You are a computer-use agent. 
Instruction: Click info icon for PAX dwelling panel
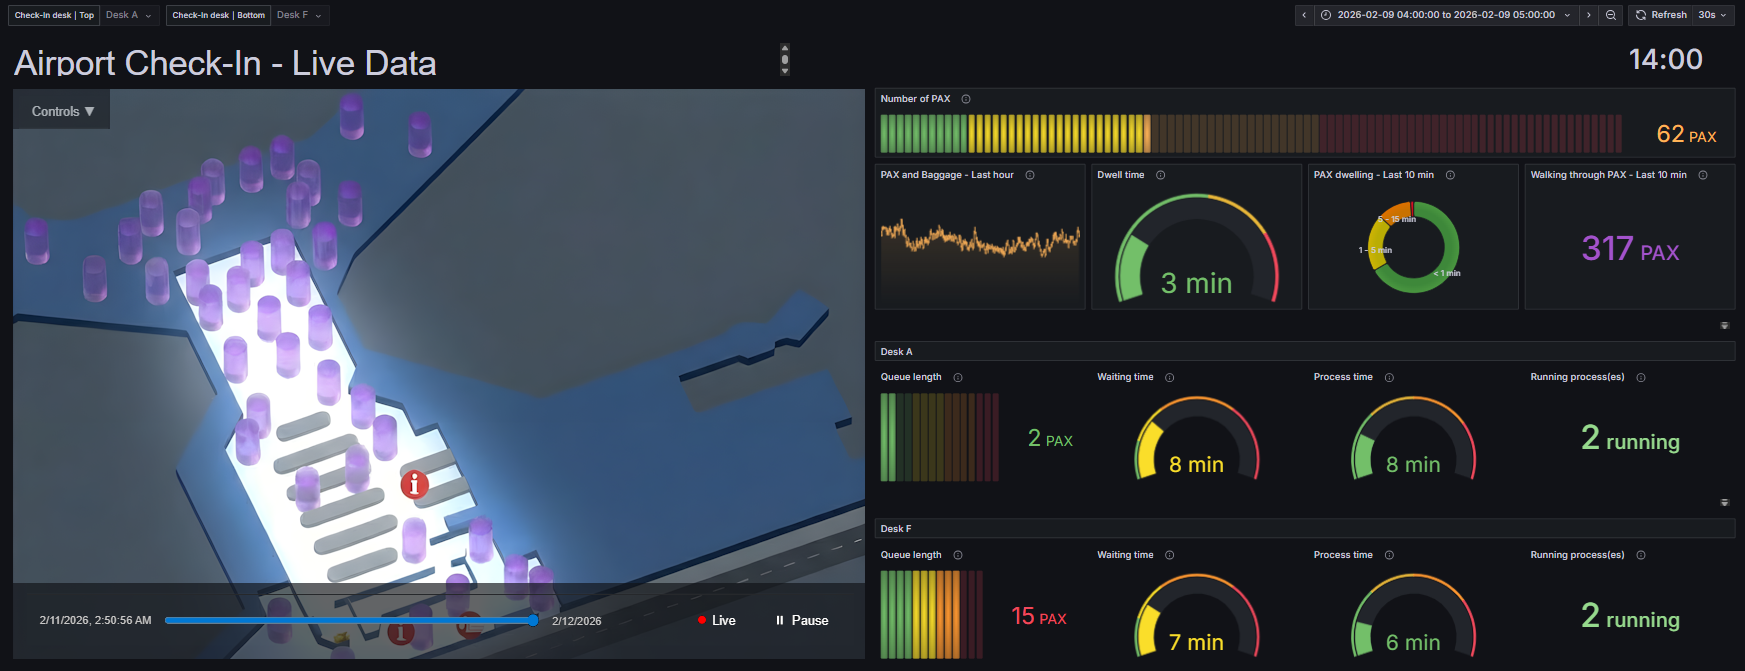pyautogui.click(x=1450, y=175)
